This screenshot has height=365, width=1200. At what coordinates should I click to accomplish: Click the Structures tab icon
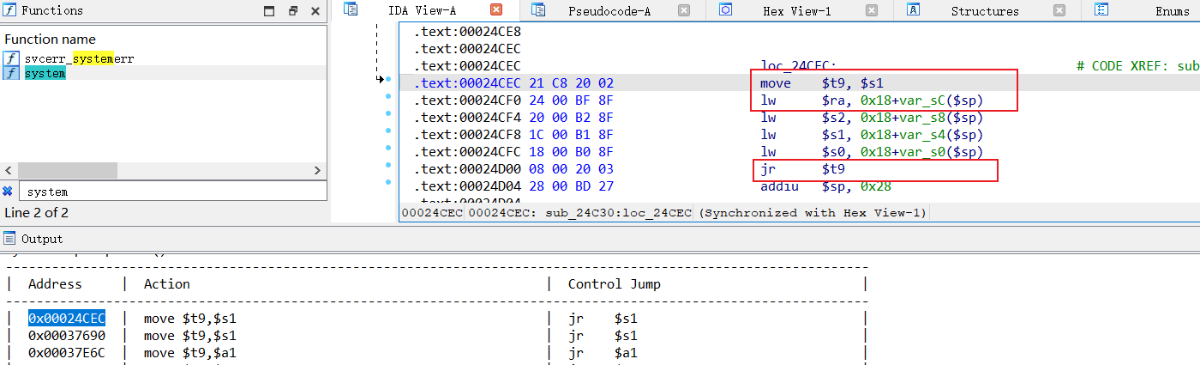[914, 10]
